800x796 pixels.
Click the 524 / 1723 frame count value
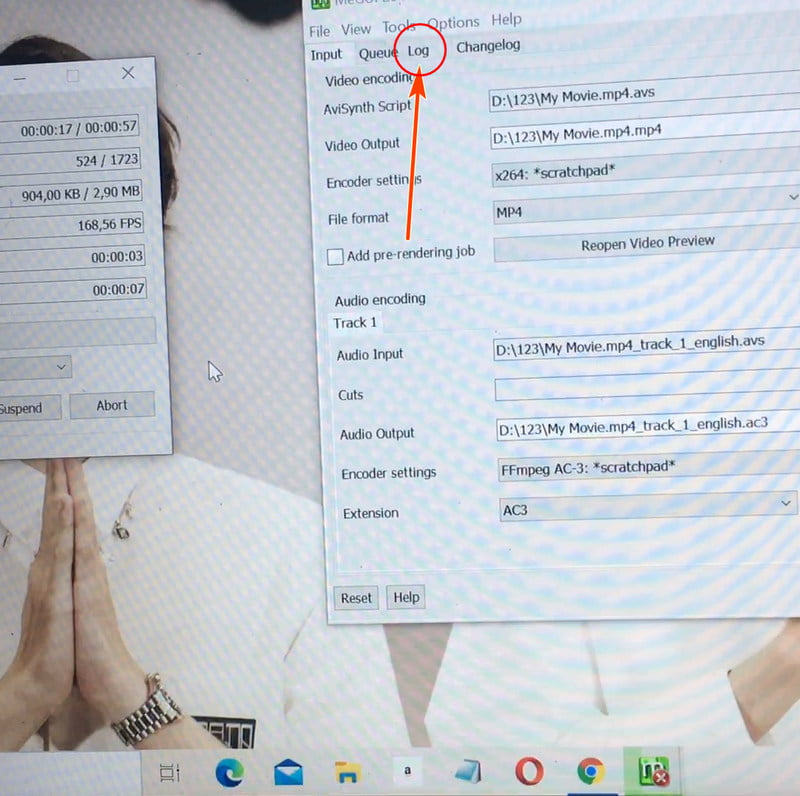click(107, 161)
